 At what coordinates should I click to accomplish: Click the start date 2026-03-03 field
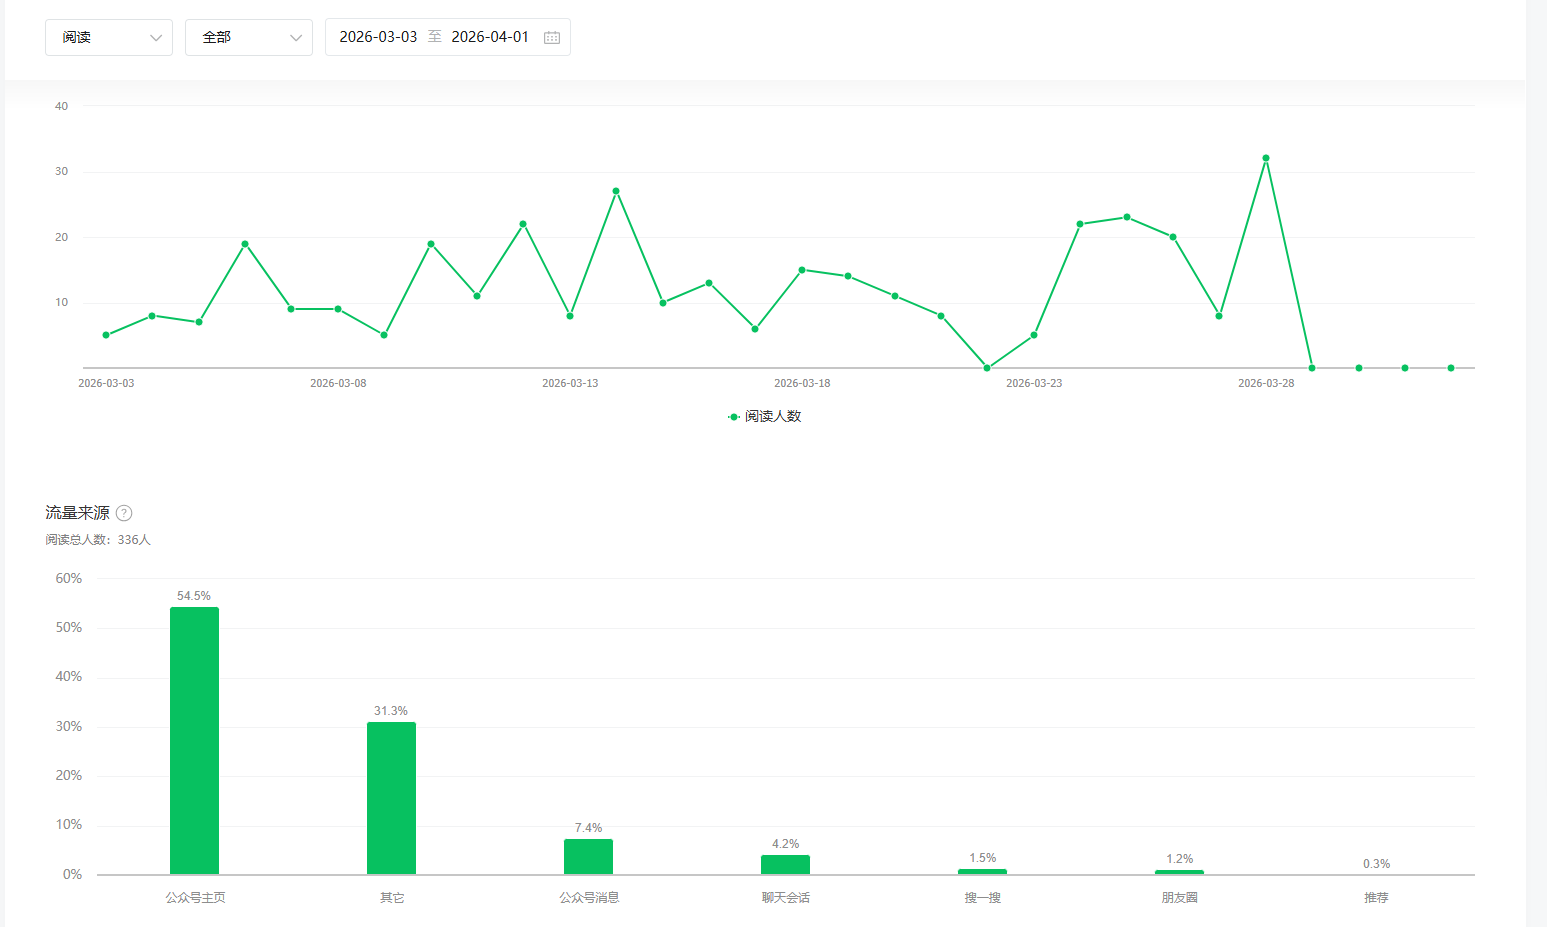click(x=378, y=37)
